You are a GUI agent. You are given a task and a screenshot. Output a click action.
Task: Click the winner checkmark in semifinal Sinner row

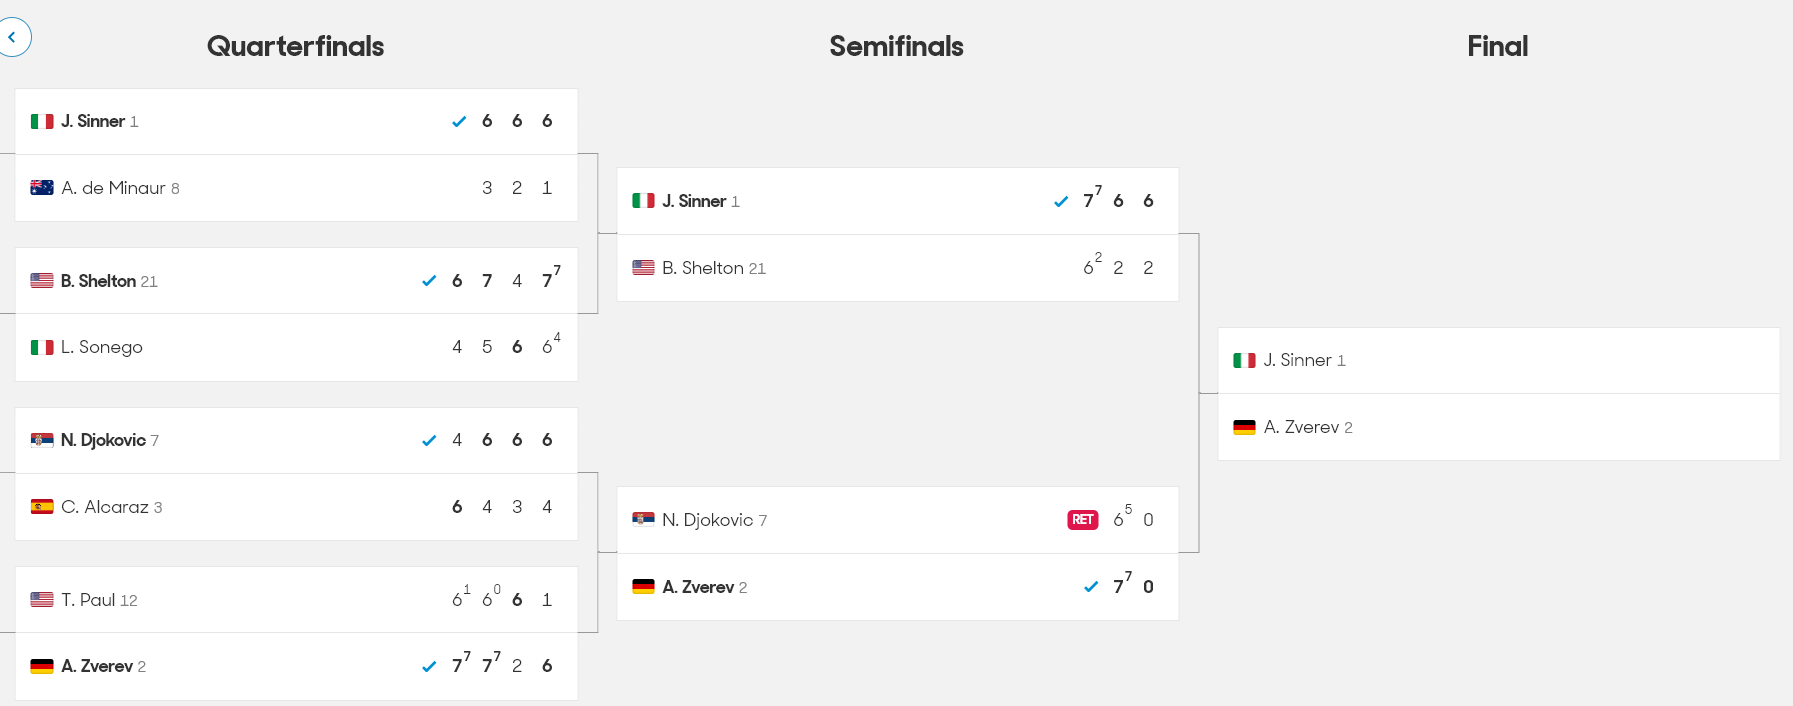1061,202
